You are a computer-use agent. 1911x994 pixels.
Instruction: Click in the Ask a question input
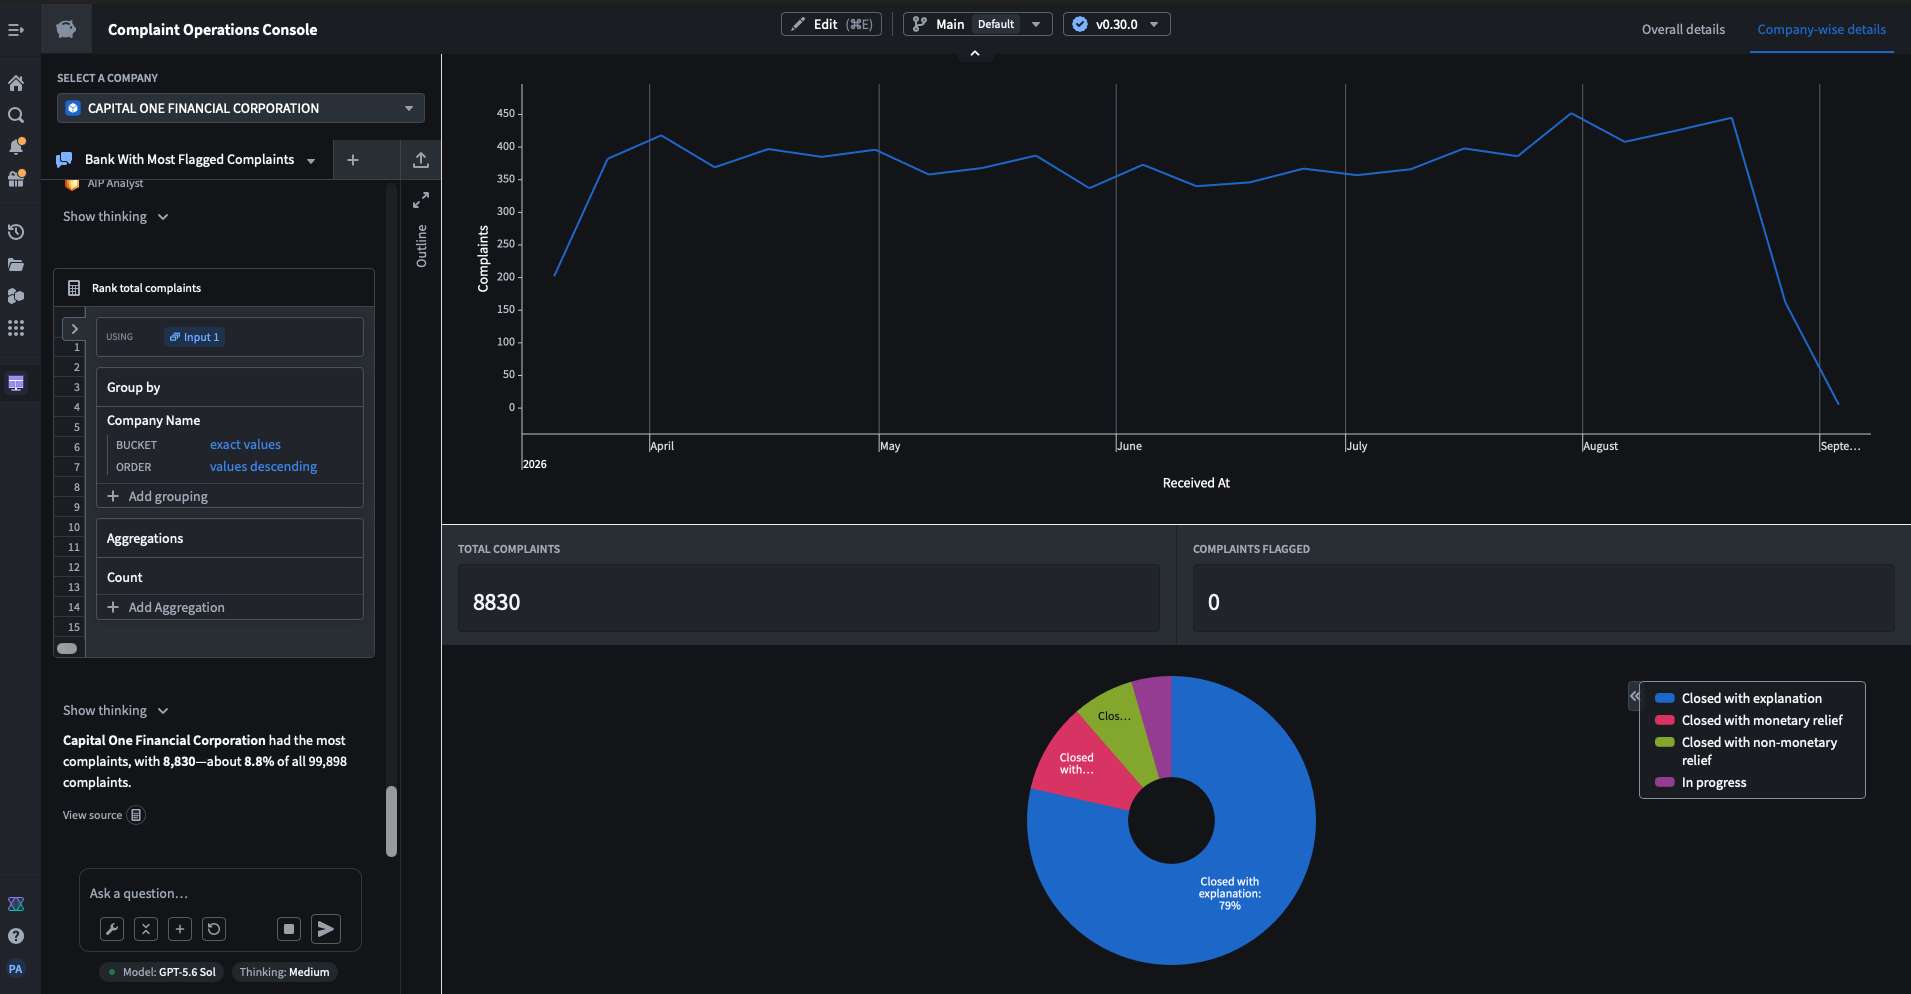(220, 894)
